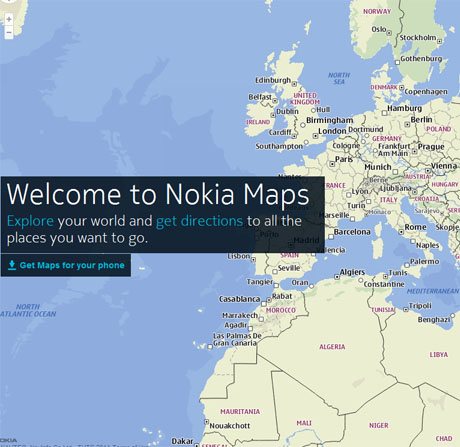Select the Lyon city label
460x447 pixels.
pos(360,191)
